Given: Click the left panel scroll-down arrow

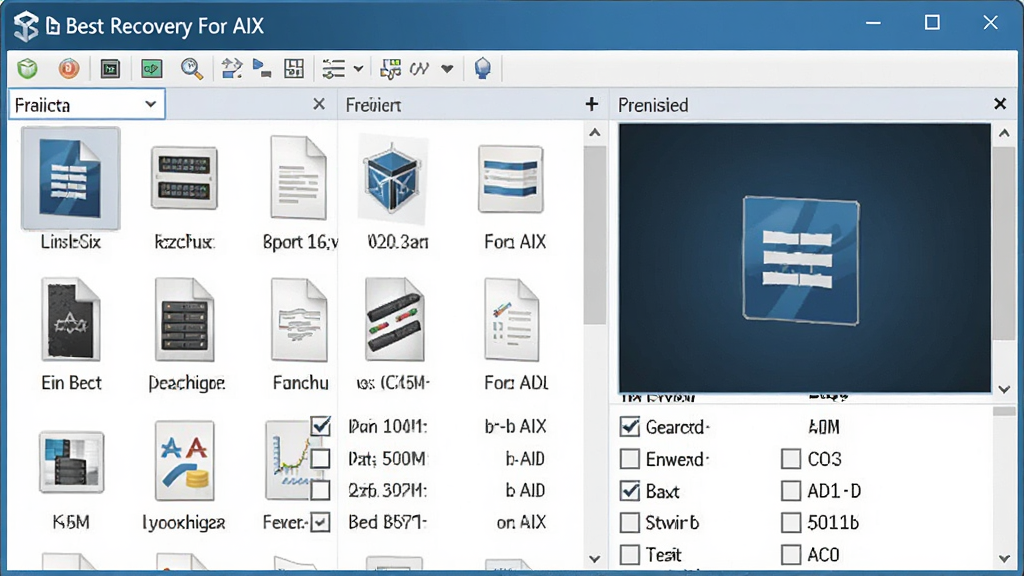Looking at the screenshot, I should 594,559.
